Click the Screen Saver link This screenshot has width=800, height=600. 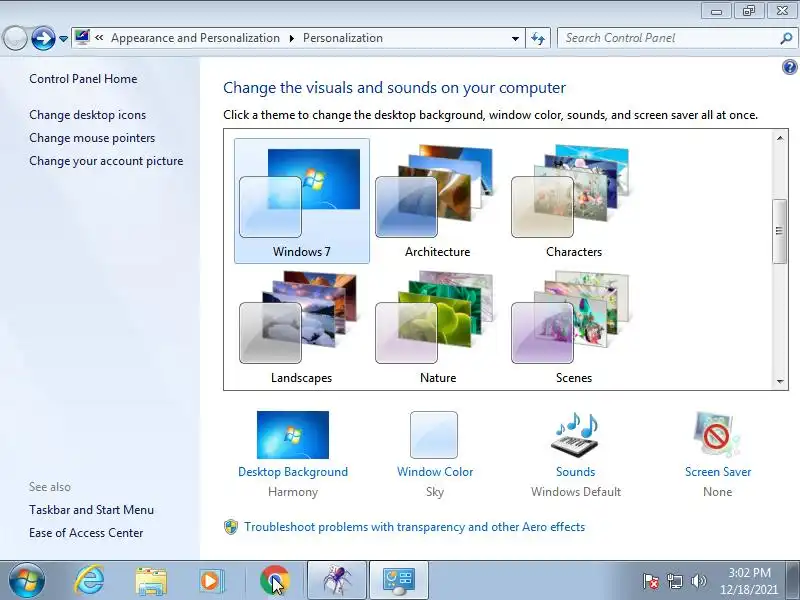pos(718,472)
